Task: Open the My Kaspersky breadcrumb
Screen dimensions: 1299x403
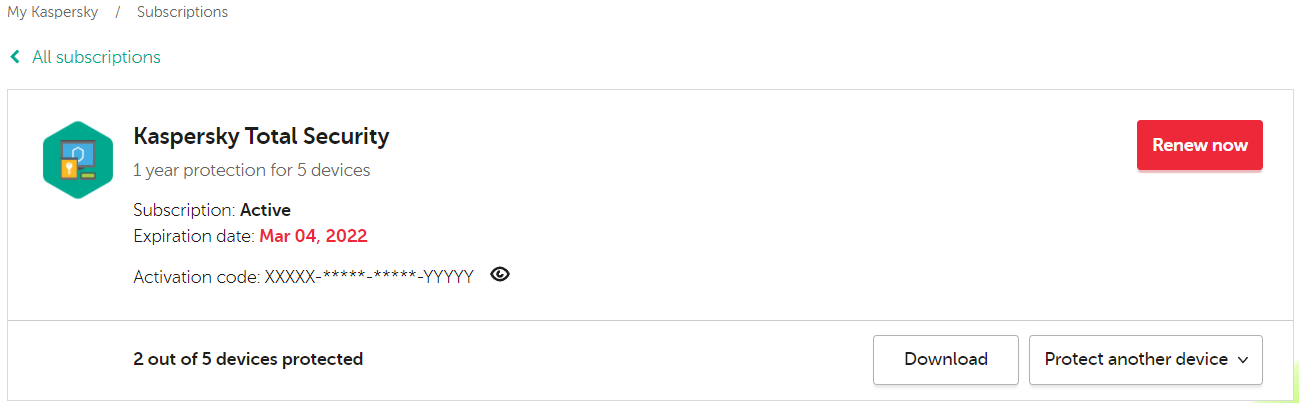Action: (x=52, y=13)
